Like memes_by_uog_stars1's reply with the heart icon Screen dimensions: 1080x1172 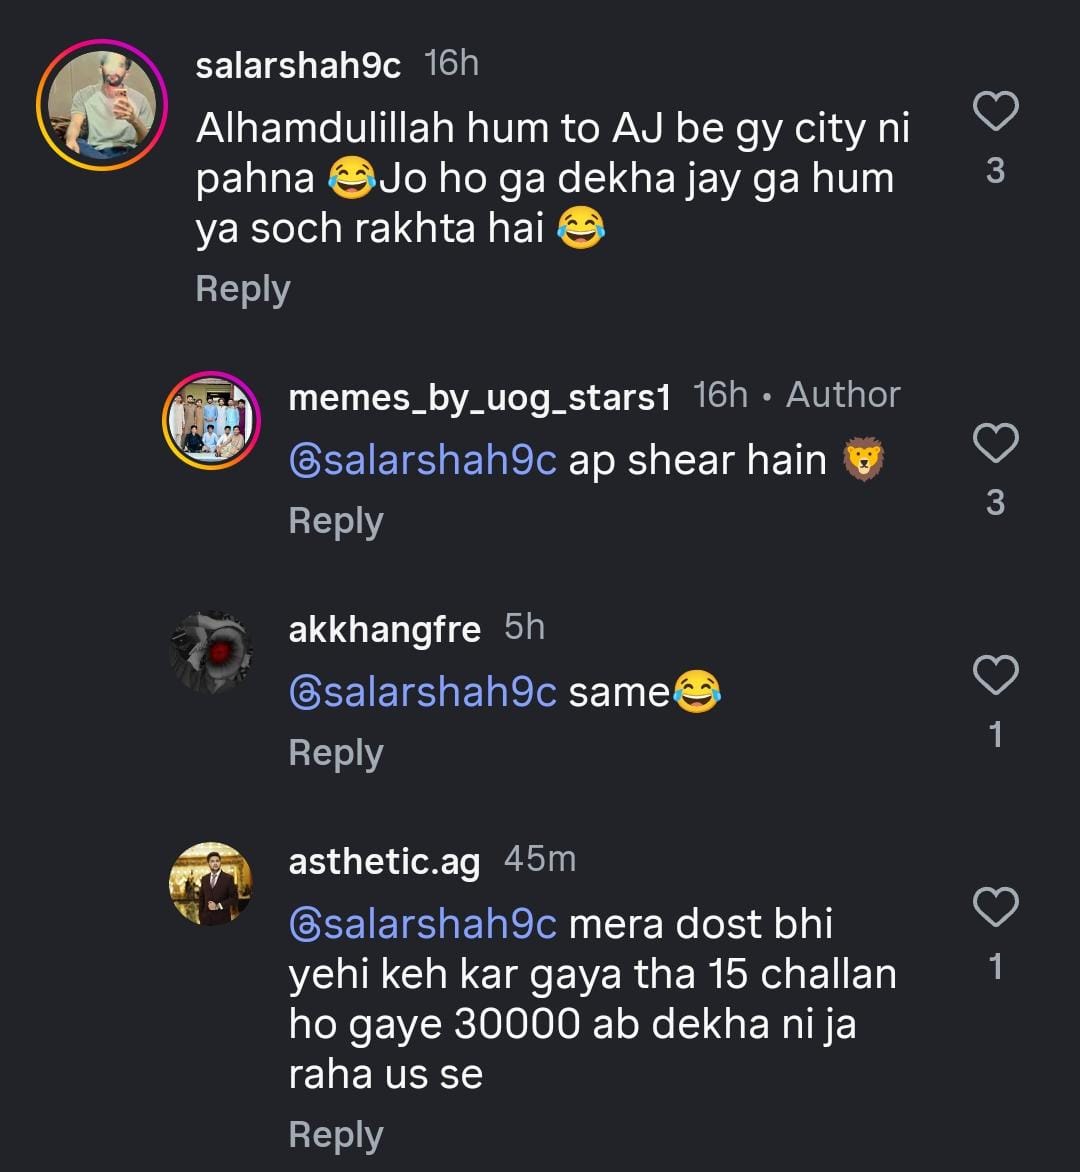(x=995, y=443)
